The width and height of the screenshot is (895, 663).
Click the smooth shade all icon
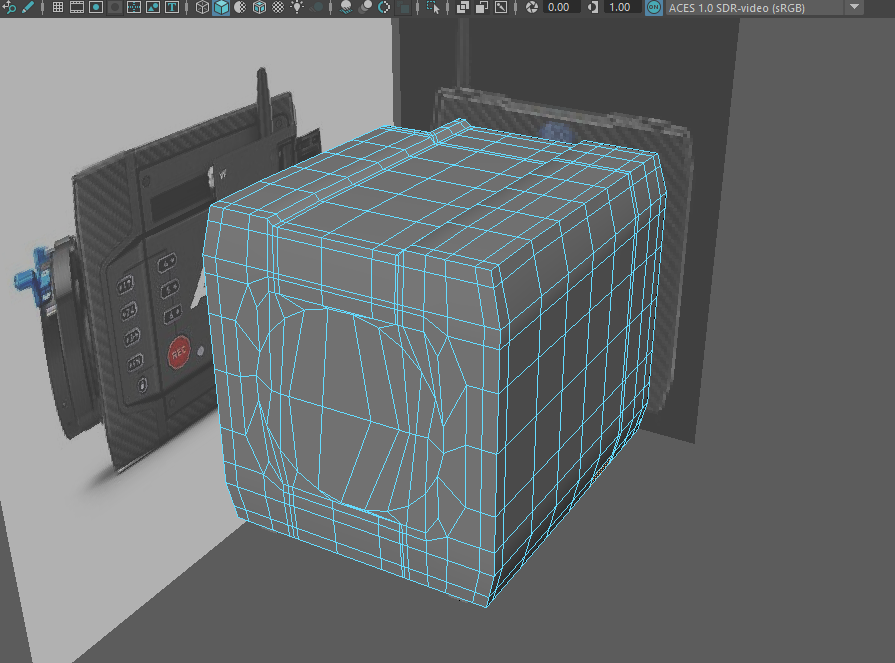tap(221, 7)
